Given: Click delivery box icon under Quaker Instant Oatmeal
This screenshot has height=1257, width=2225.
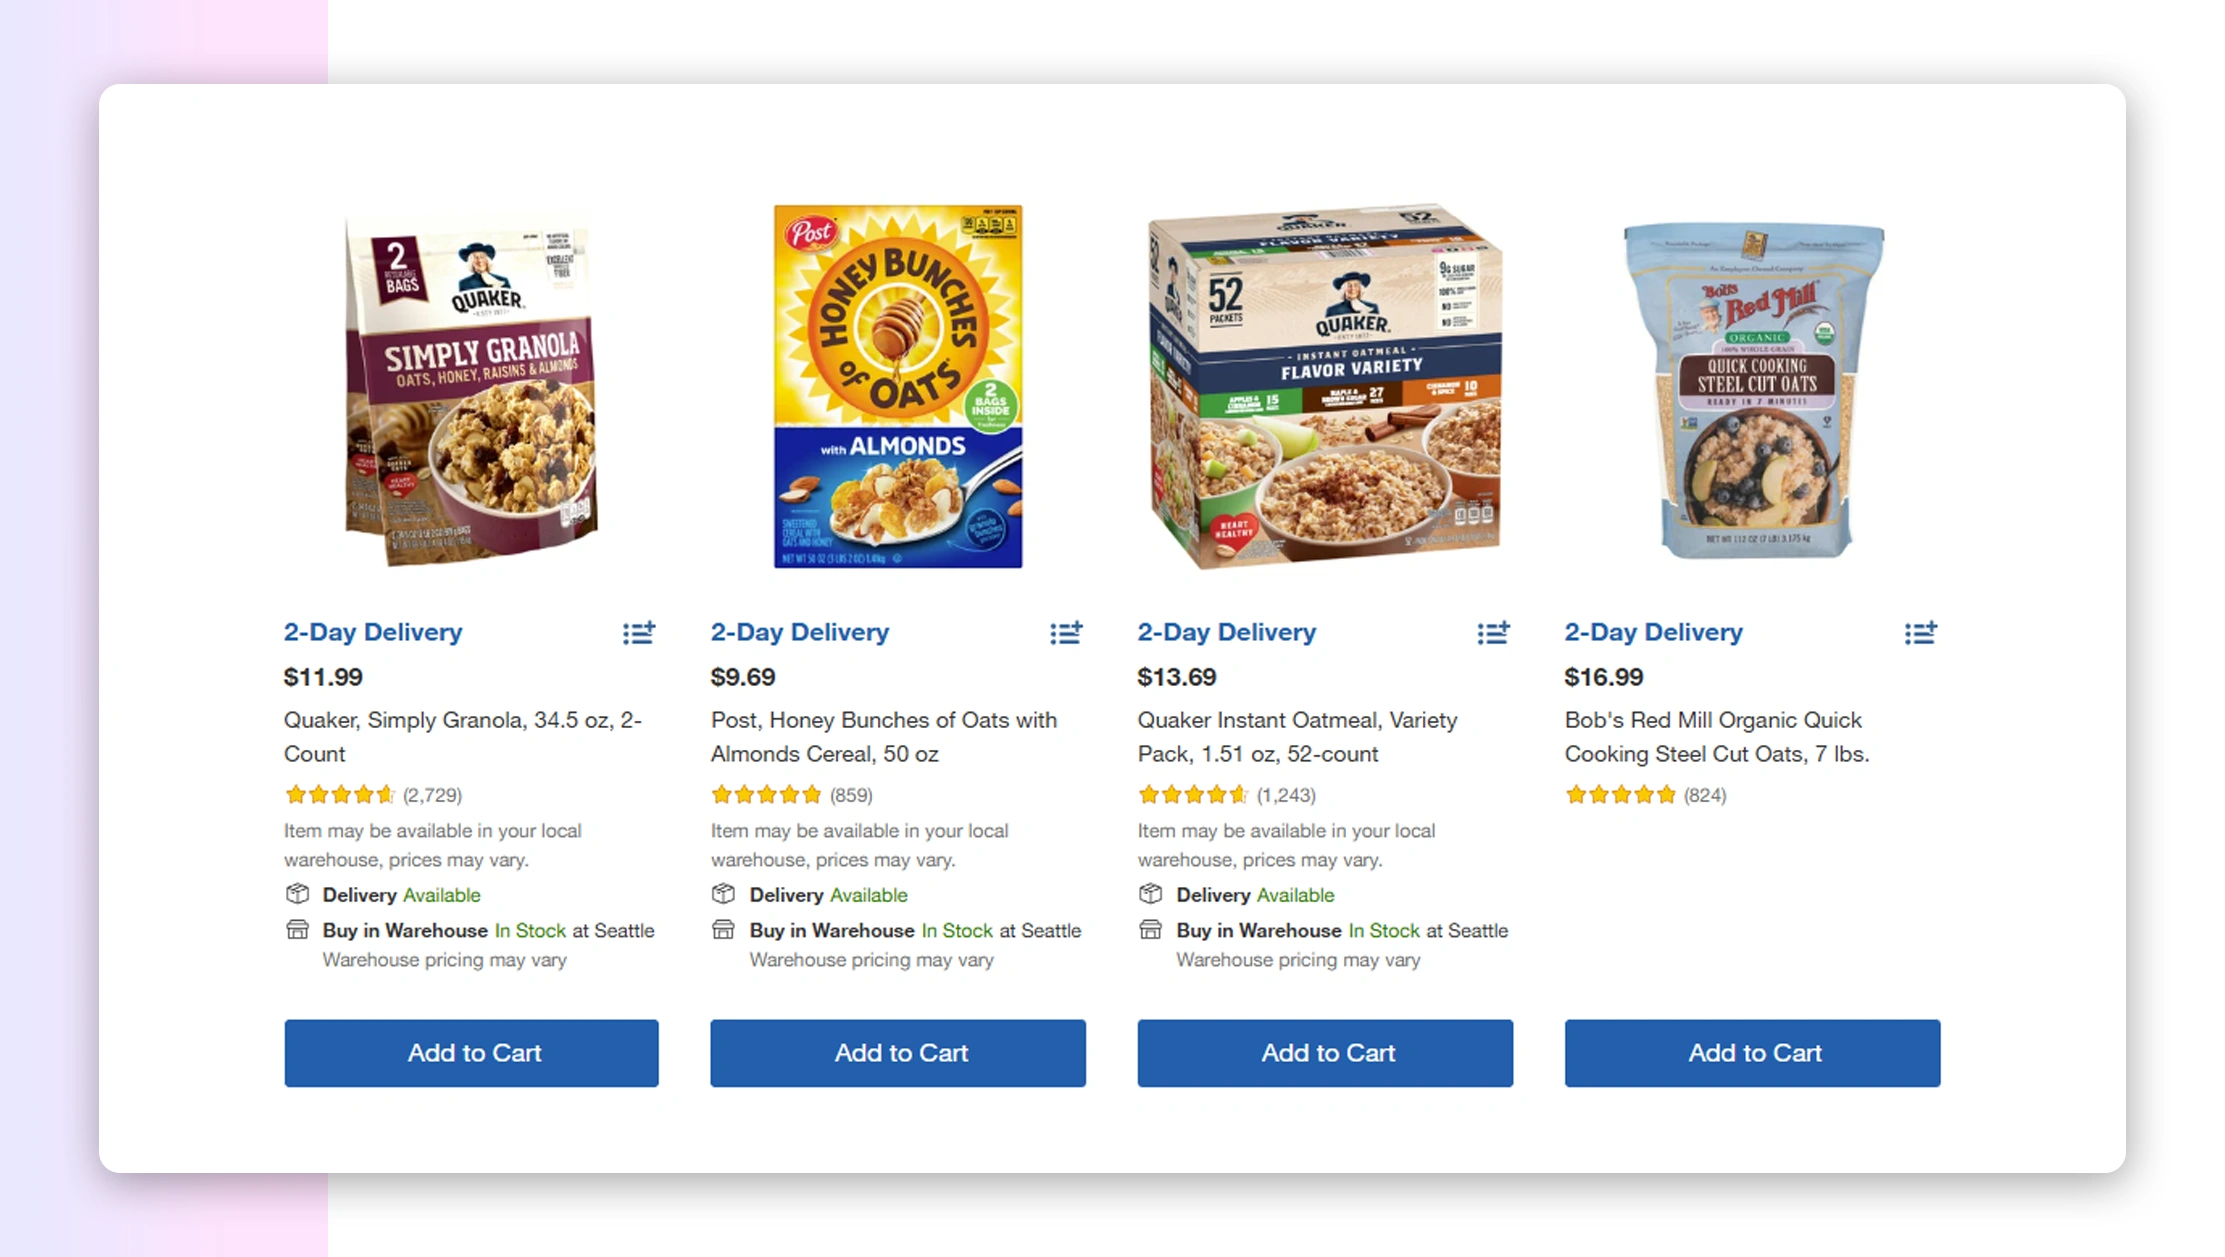Looking at the screenshot, I should click(x=1151, y=894).
